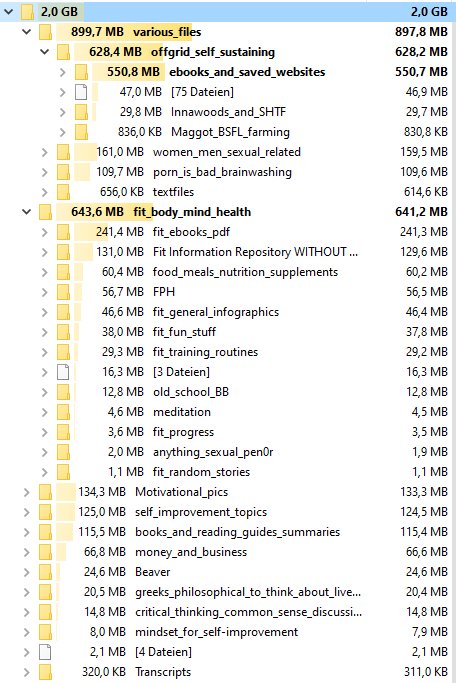Collapse the fit_body_mind_health folder chevron

[27, 212]
